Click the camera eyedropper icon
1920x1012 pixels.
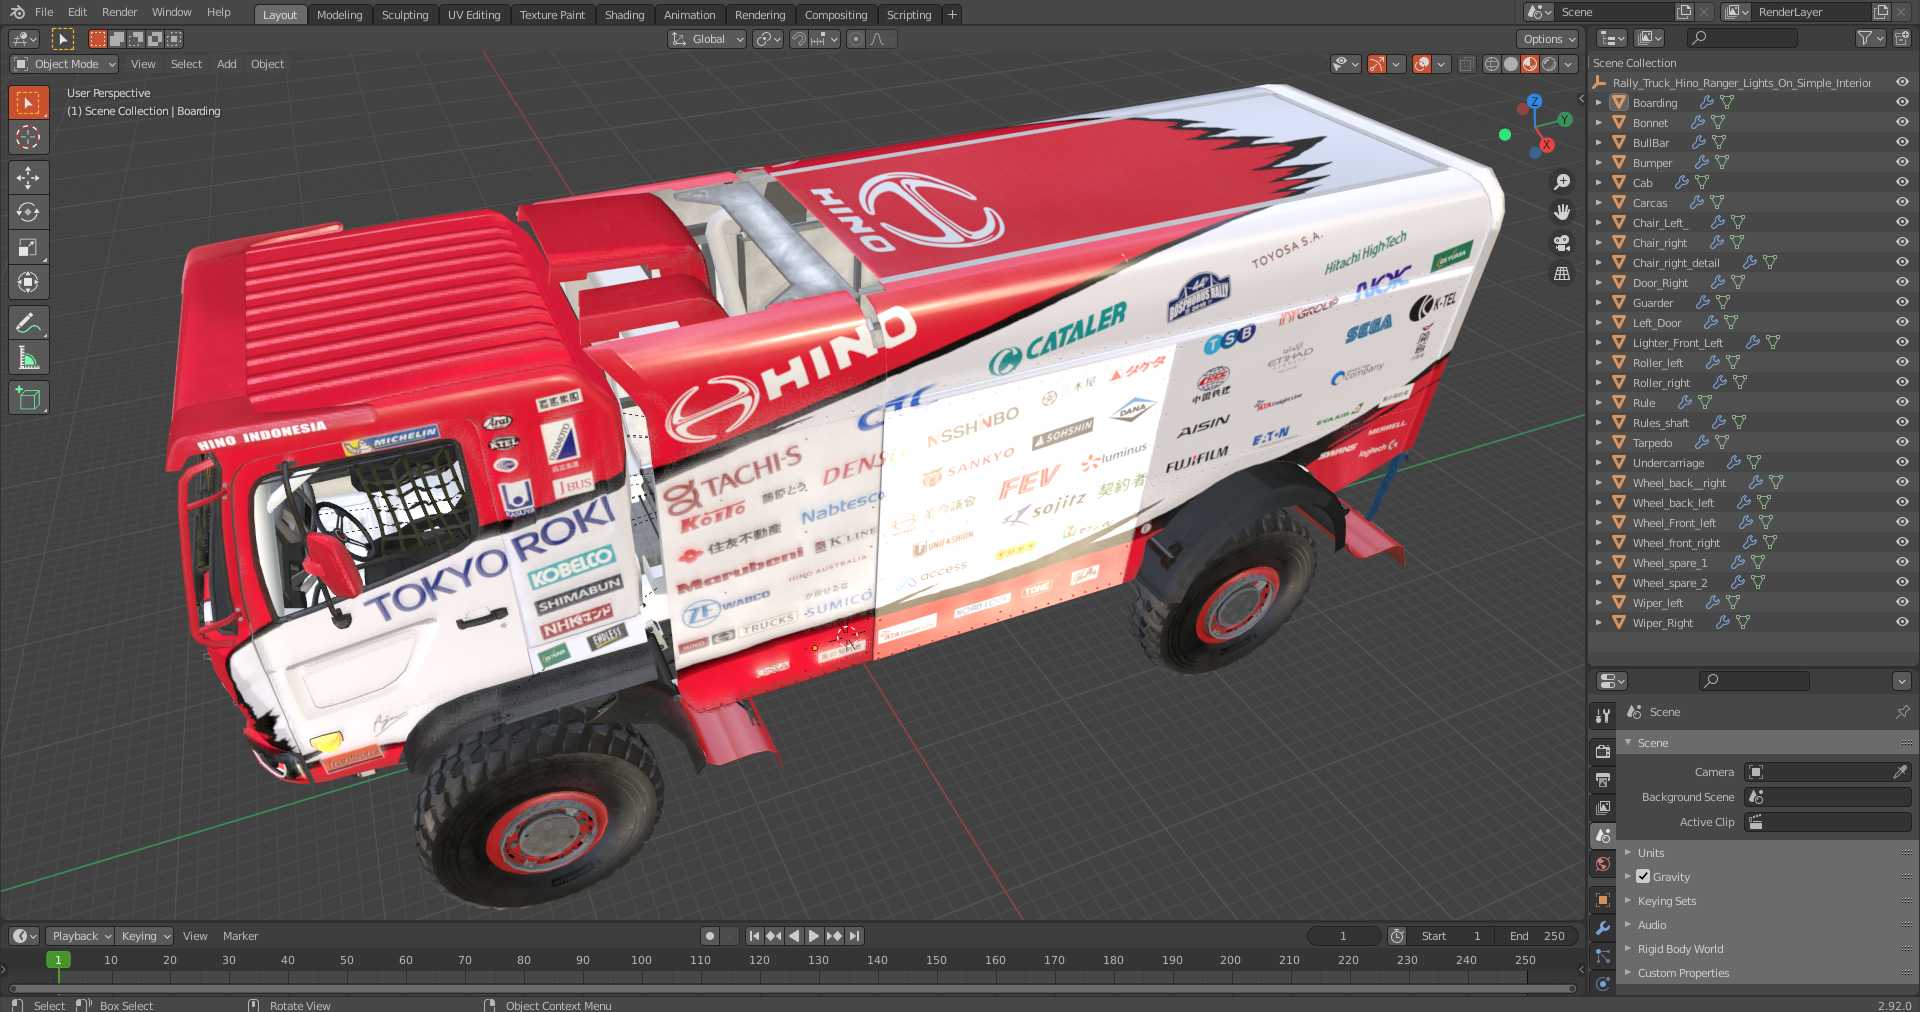(1900, 772)
